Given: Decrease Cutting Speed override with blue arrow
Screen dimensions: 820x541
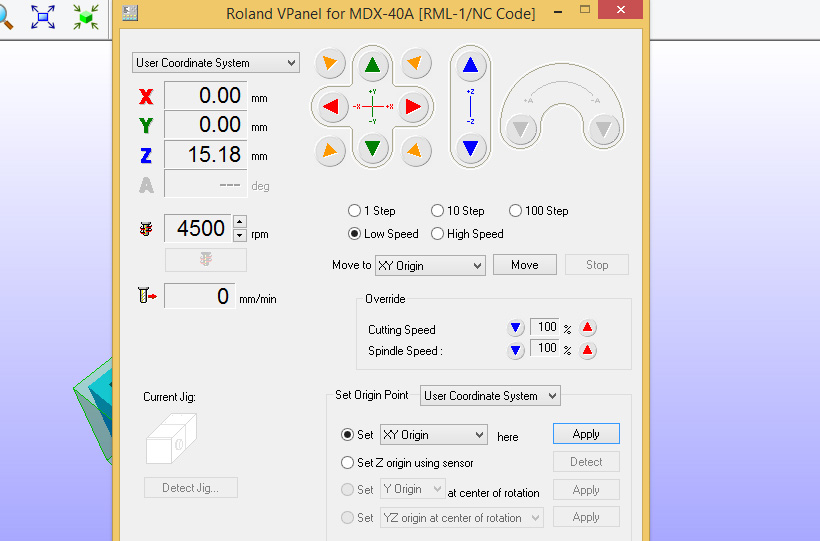Looking at the screenshot, I should pyautogui.click(x=516, y=328).
